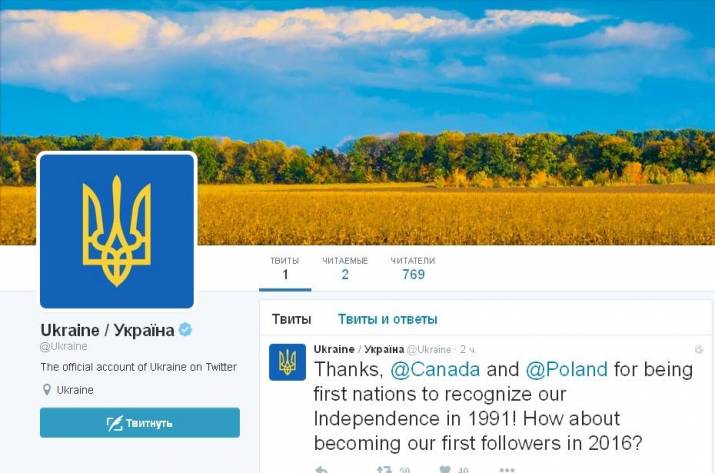Click the retweet icon under the tweet
This screenshot has width=715, height=473.
click(384, 469)
